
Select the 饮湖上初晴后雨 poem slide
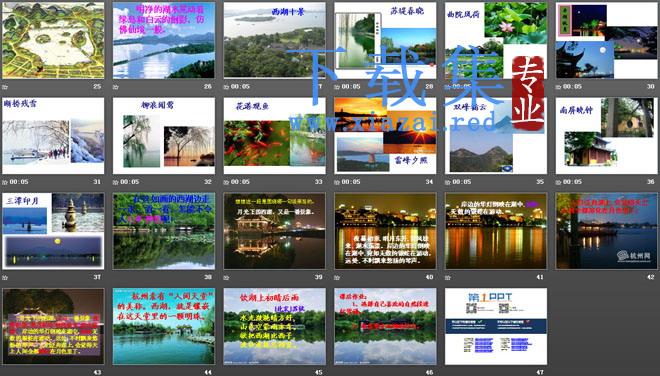[x=274, y=326]
